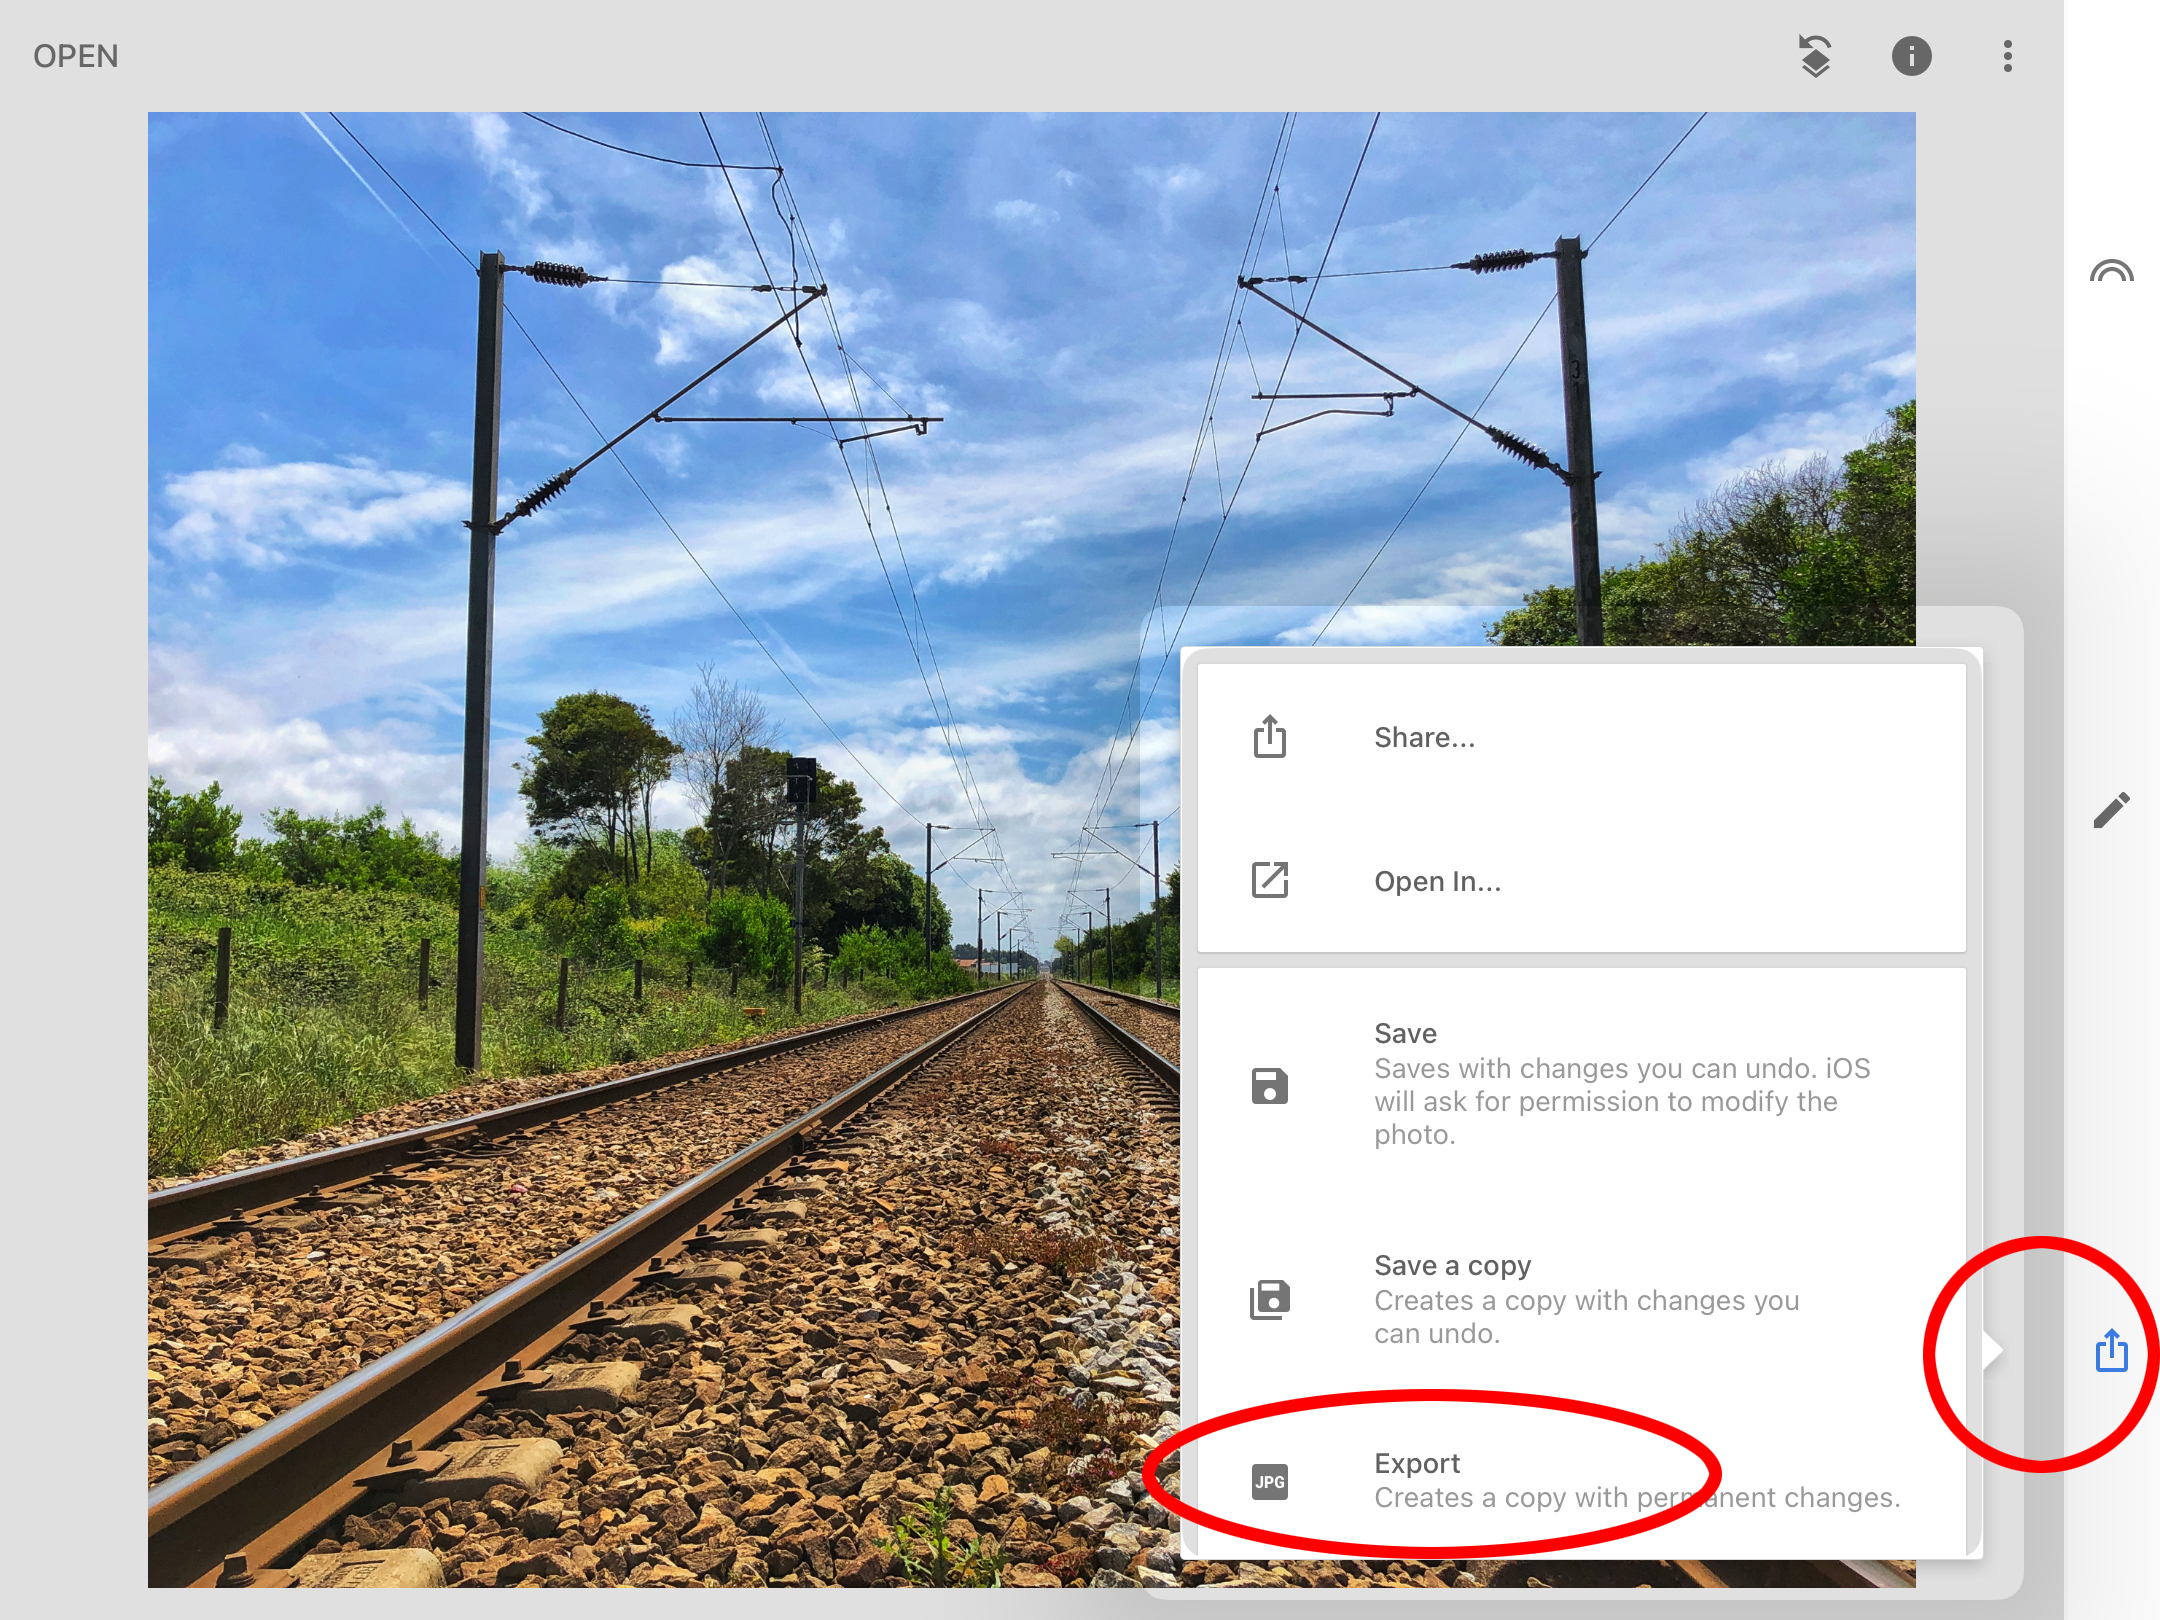
Task: Show image details via info icon
Action: coord(1911,56)
